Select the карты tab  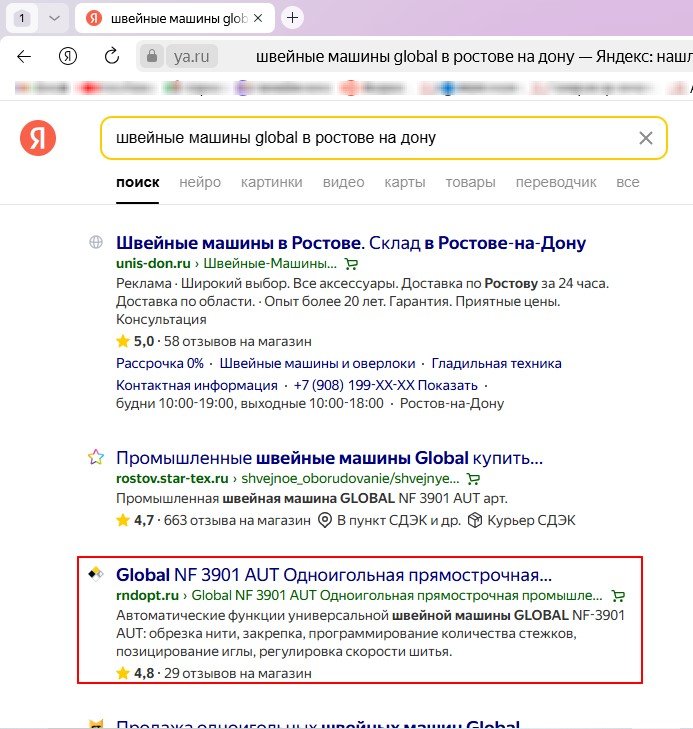click(x=405, y=182)
